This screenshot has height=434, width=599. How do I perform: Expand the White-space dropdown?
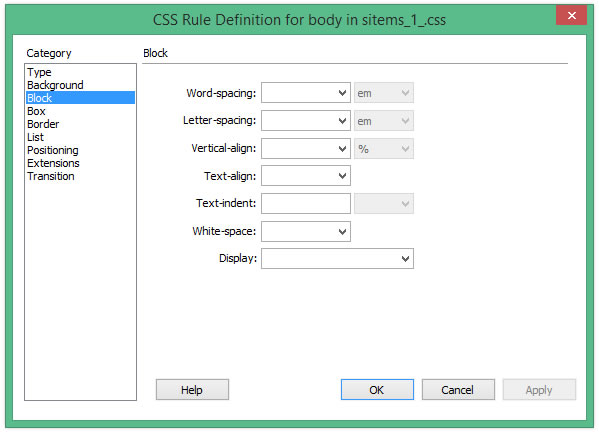[306, 231]
